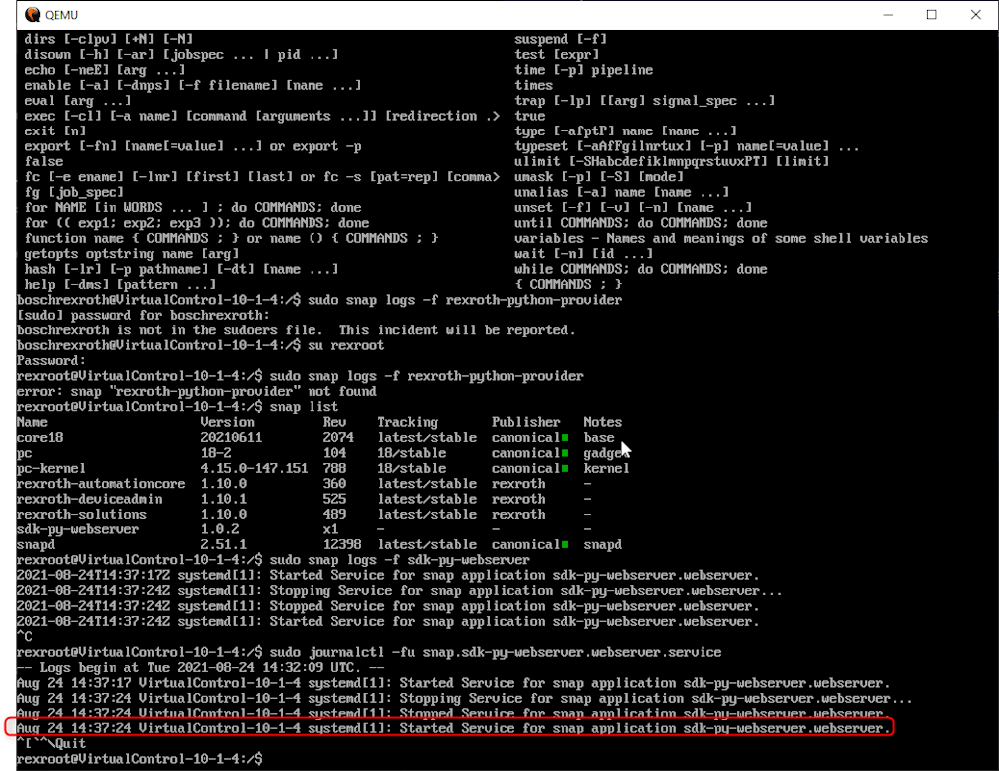
Task: Click the 'not found' error message line
Action: (196, 391)
